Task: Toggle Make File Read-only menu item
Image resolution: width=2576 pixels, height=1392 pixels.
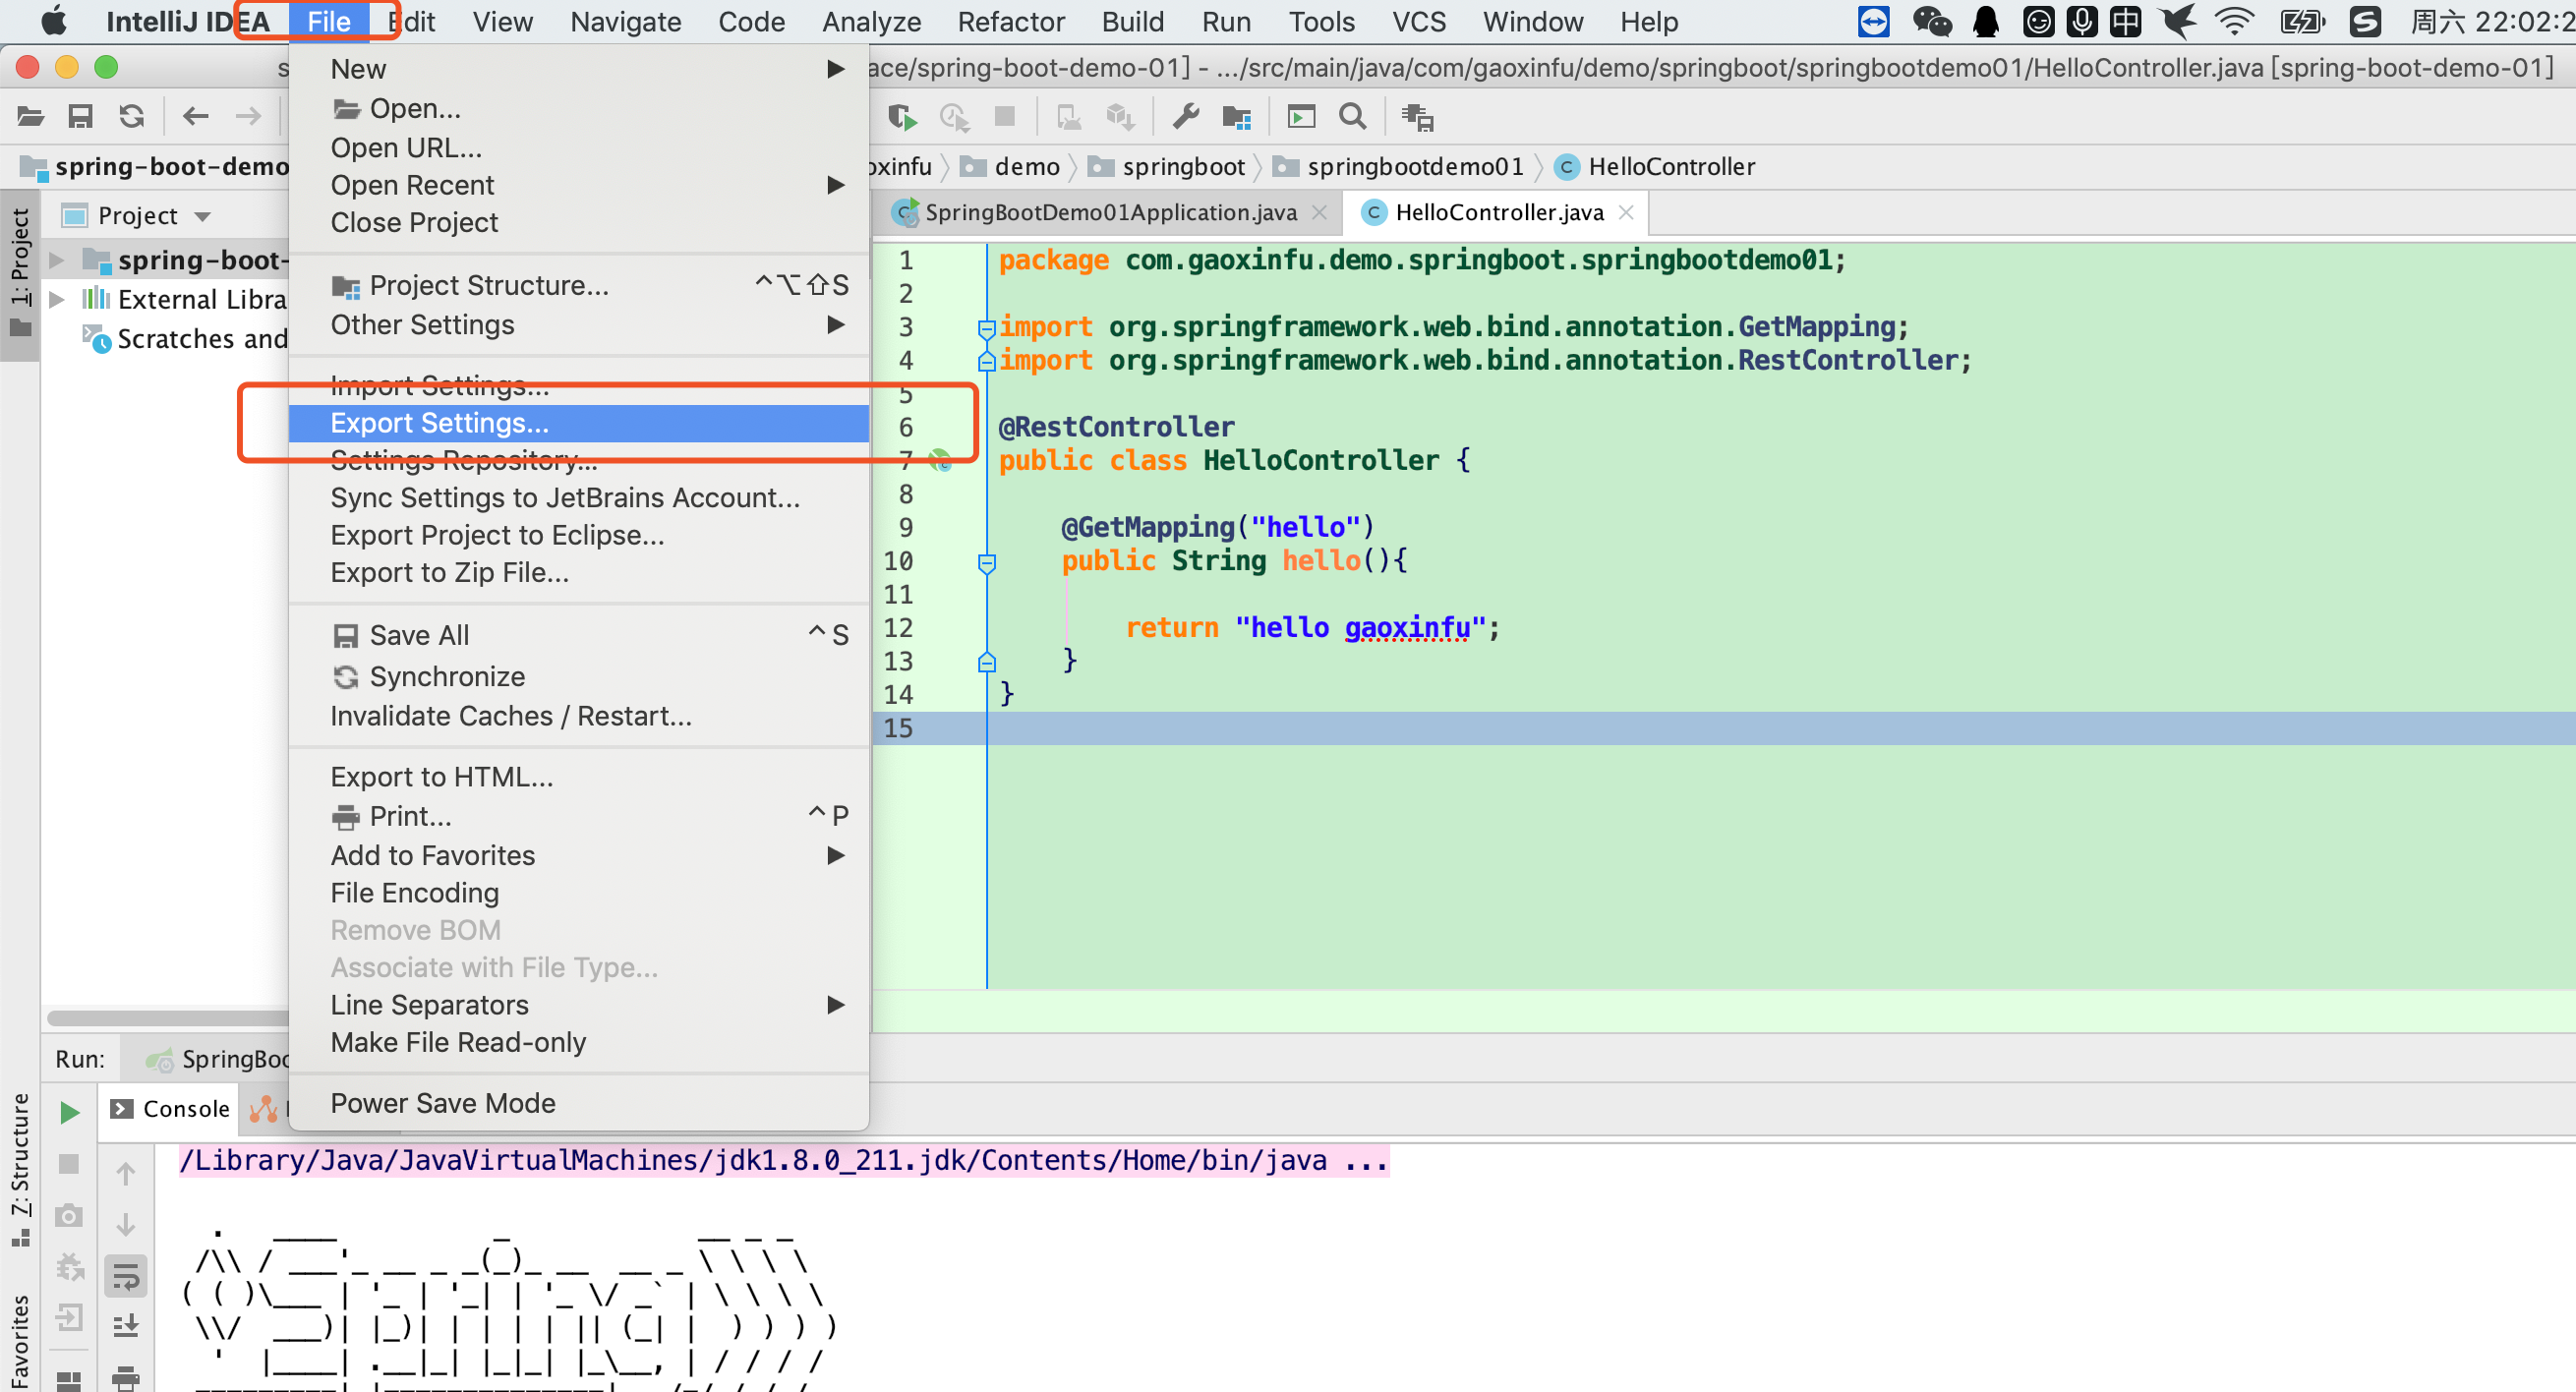Action: [458, 1042]
